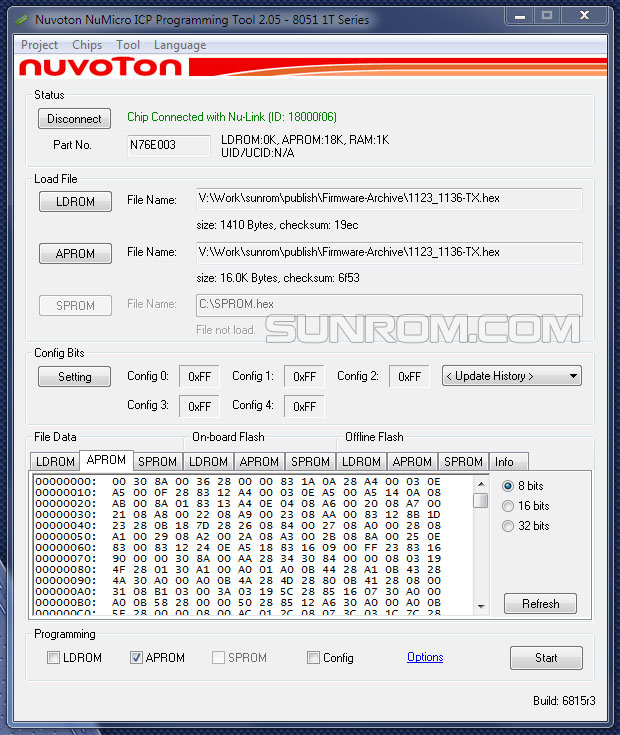Screen dimensions: 620x735
Task: Open the Chips menu
Action: 87,45
